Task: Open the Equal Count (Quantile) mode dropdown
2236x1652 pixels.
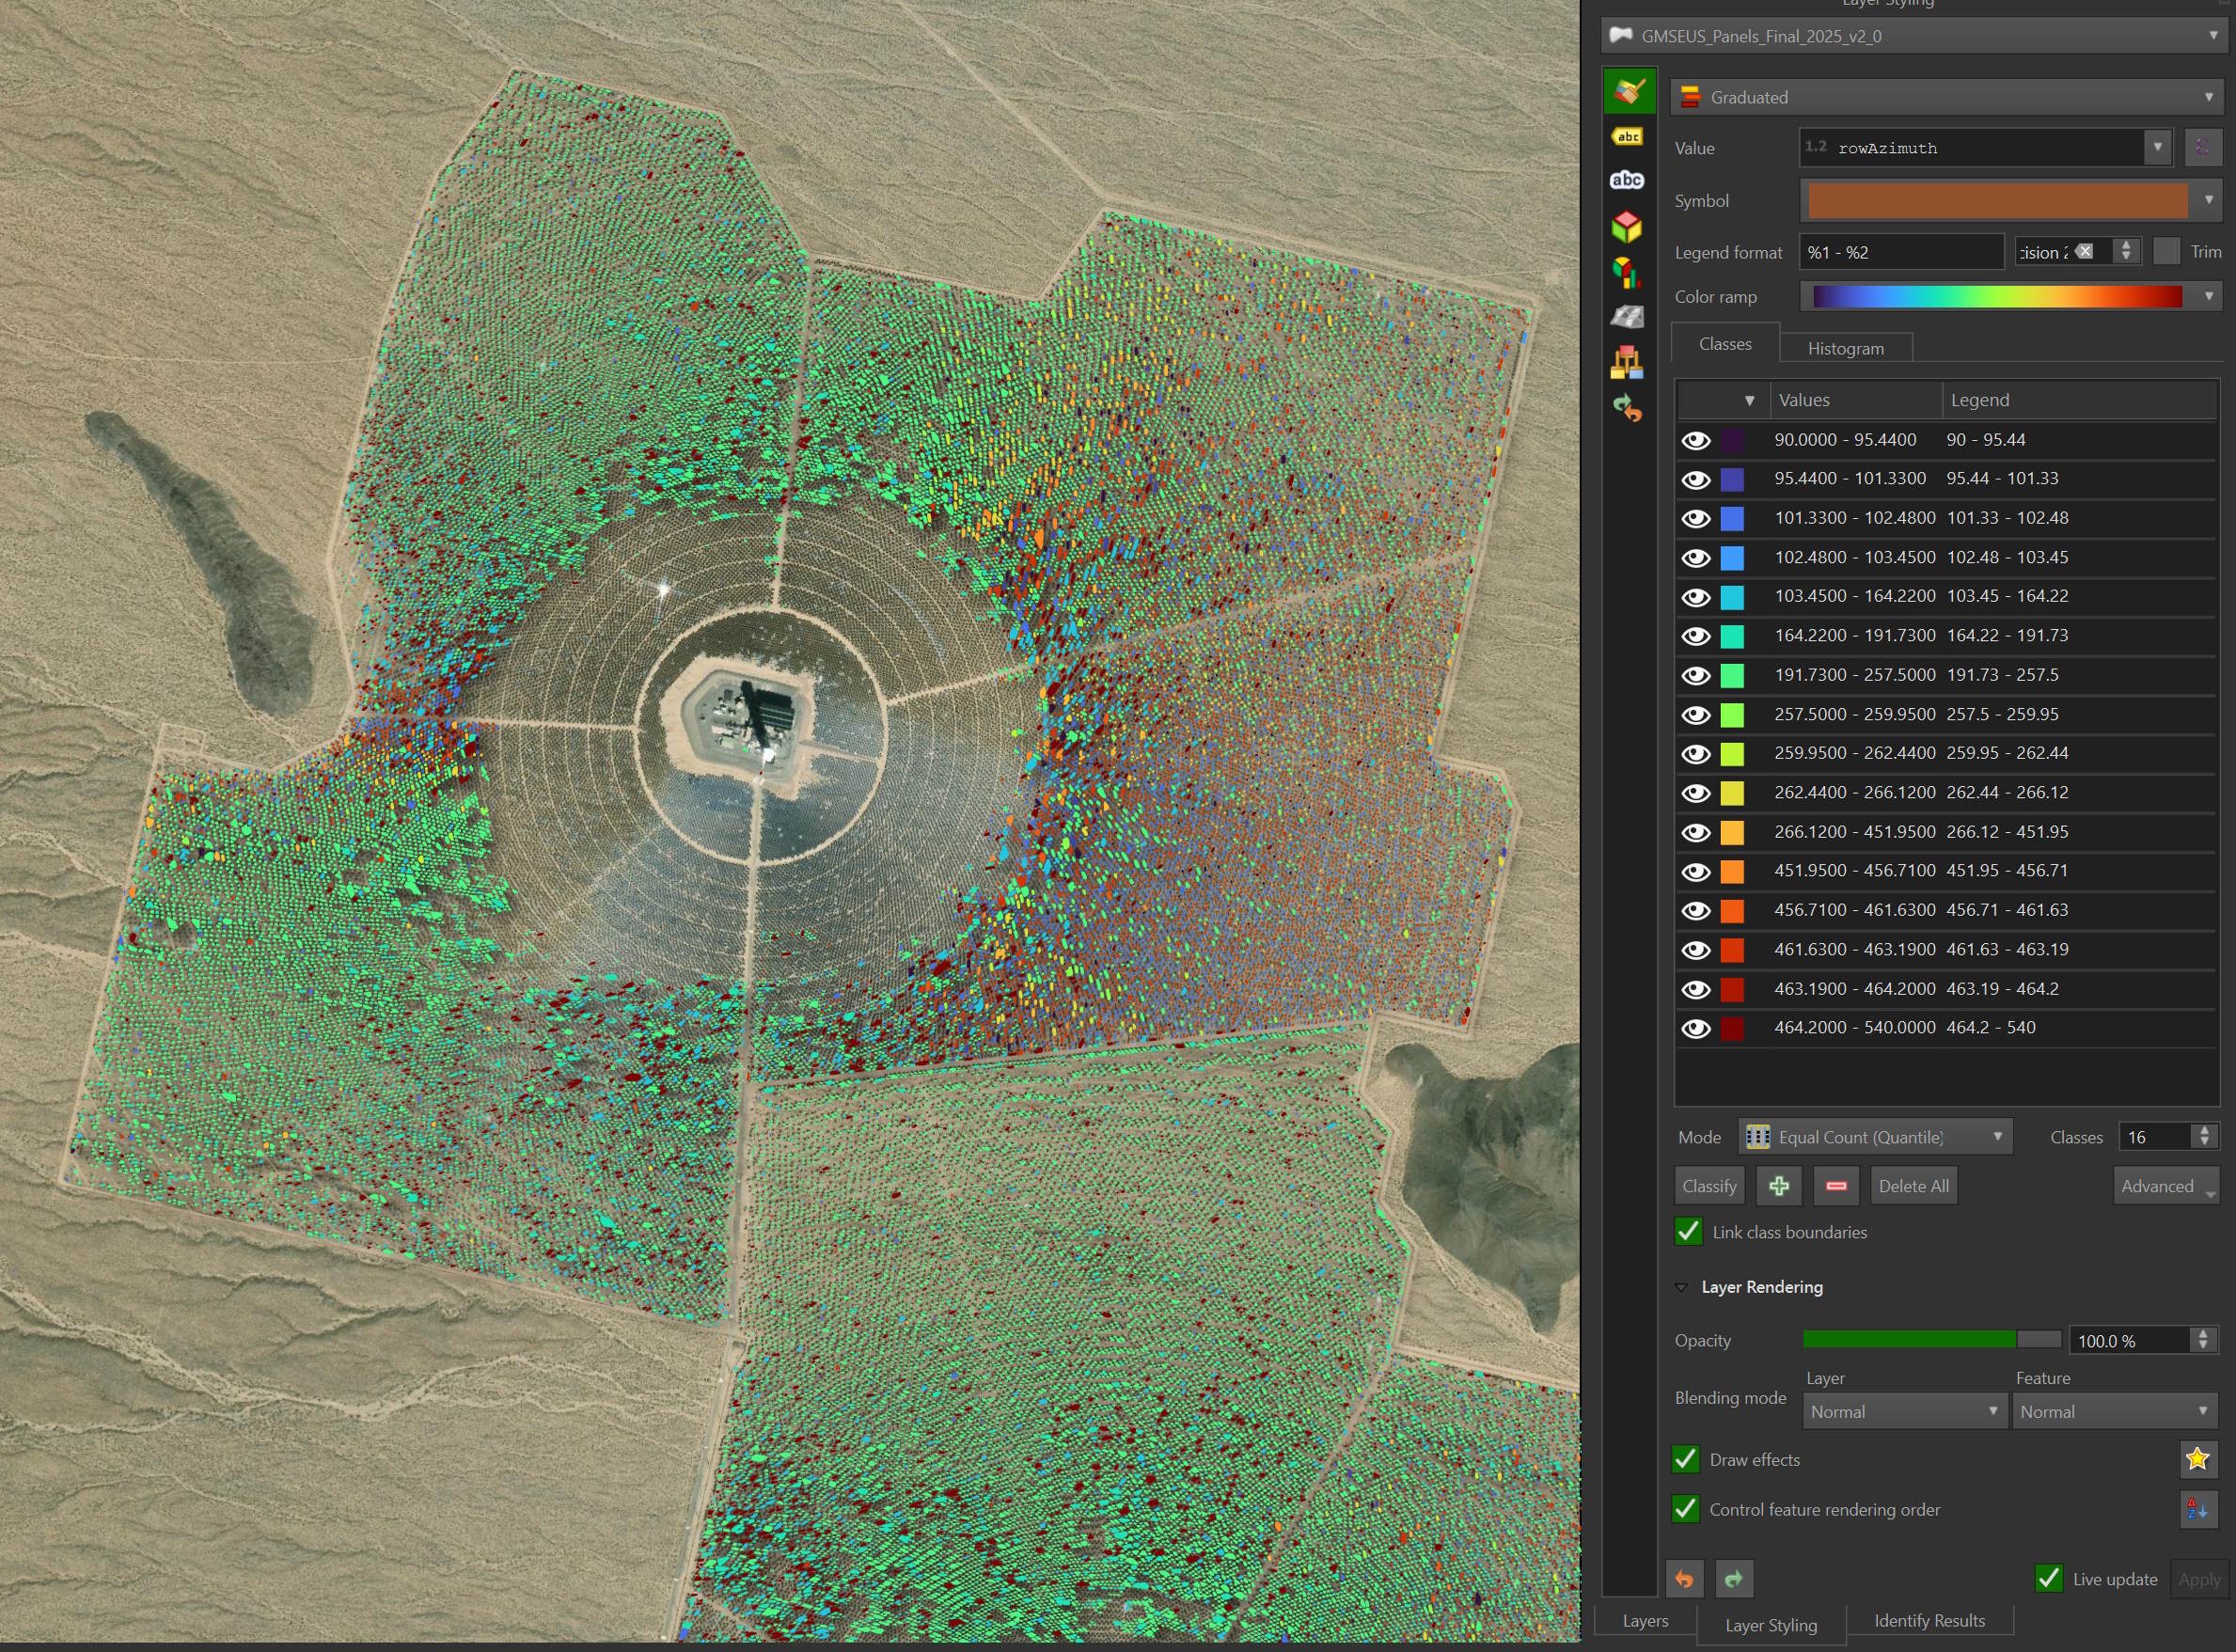Action: 1875,1137
